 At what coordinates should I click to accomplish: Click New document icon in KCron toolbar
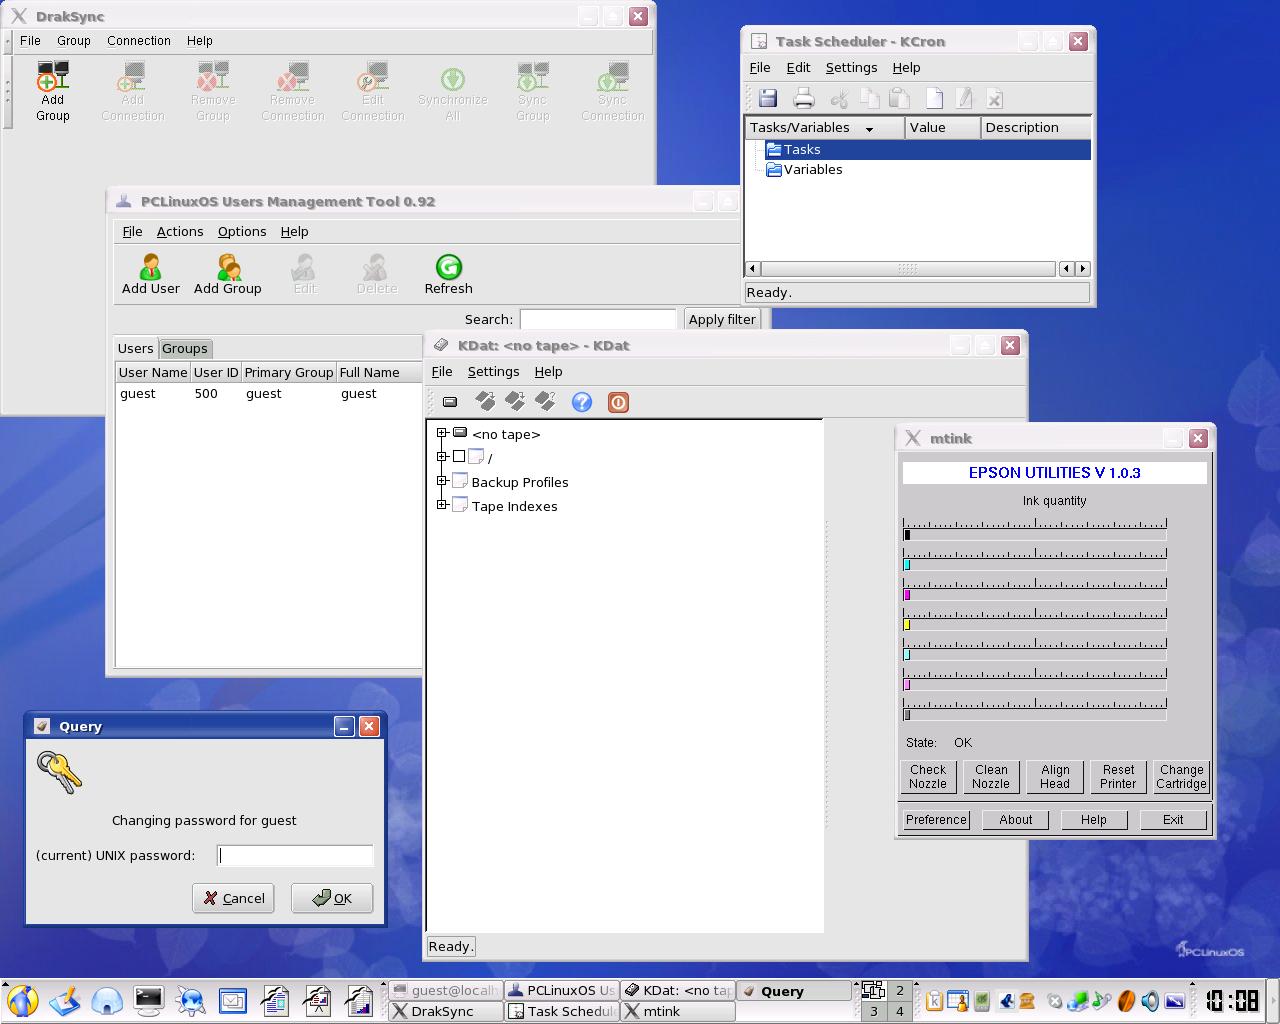pyautogui.click(x=934, y=98)
